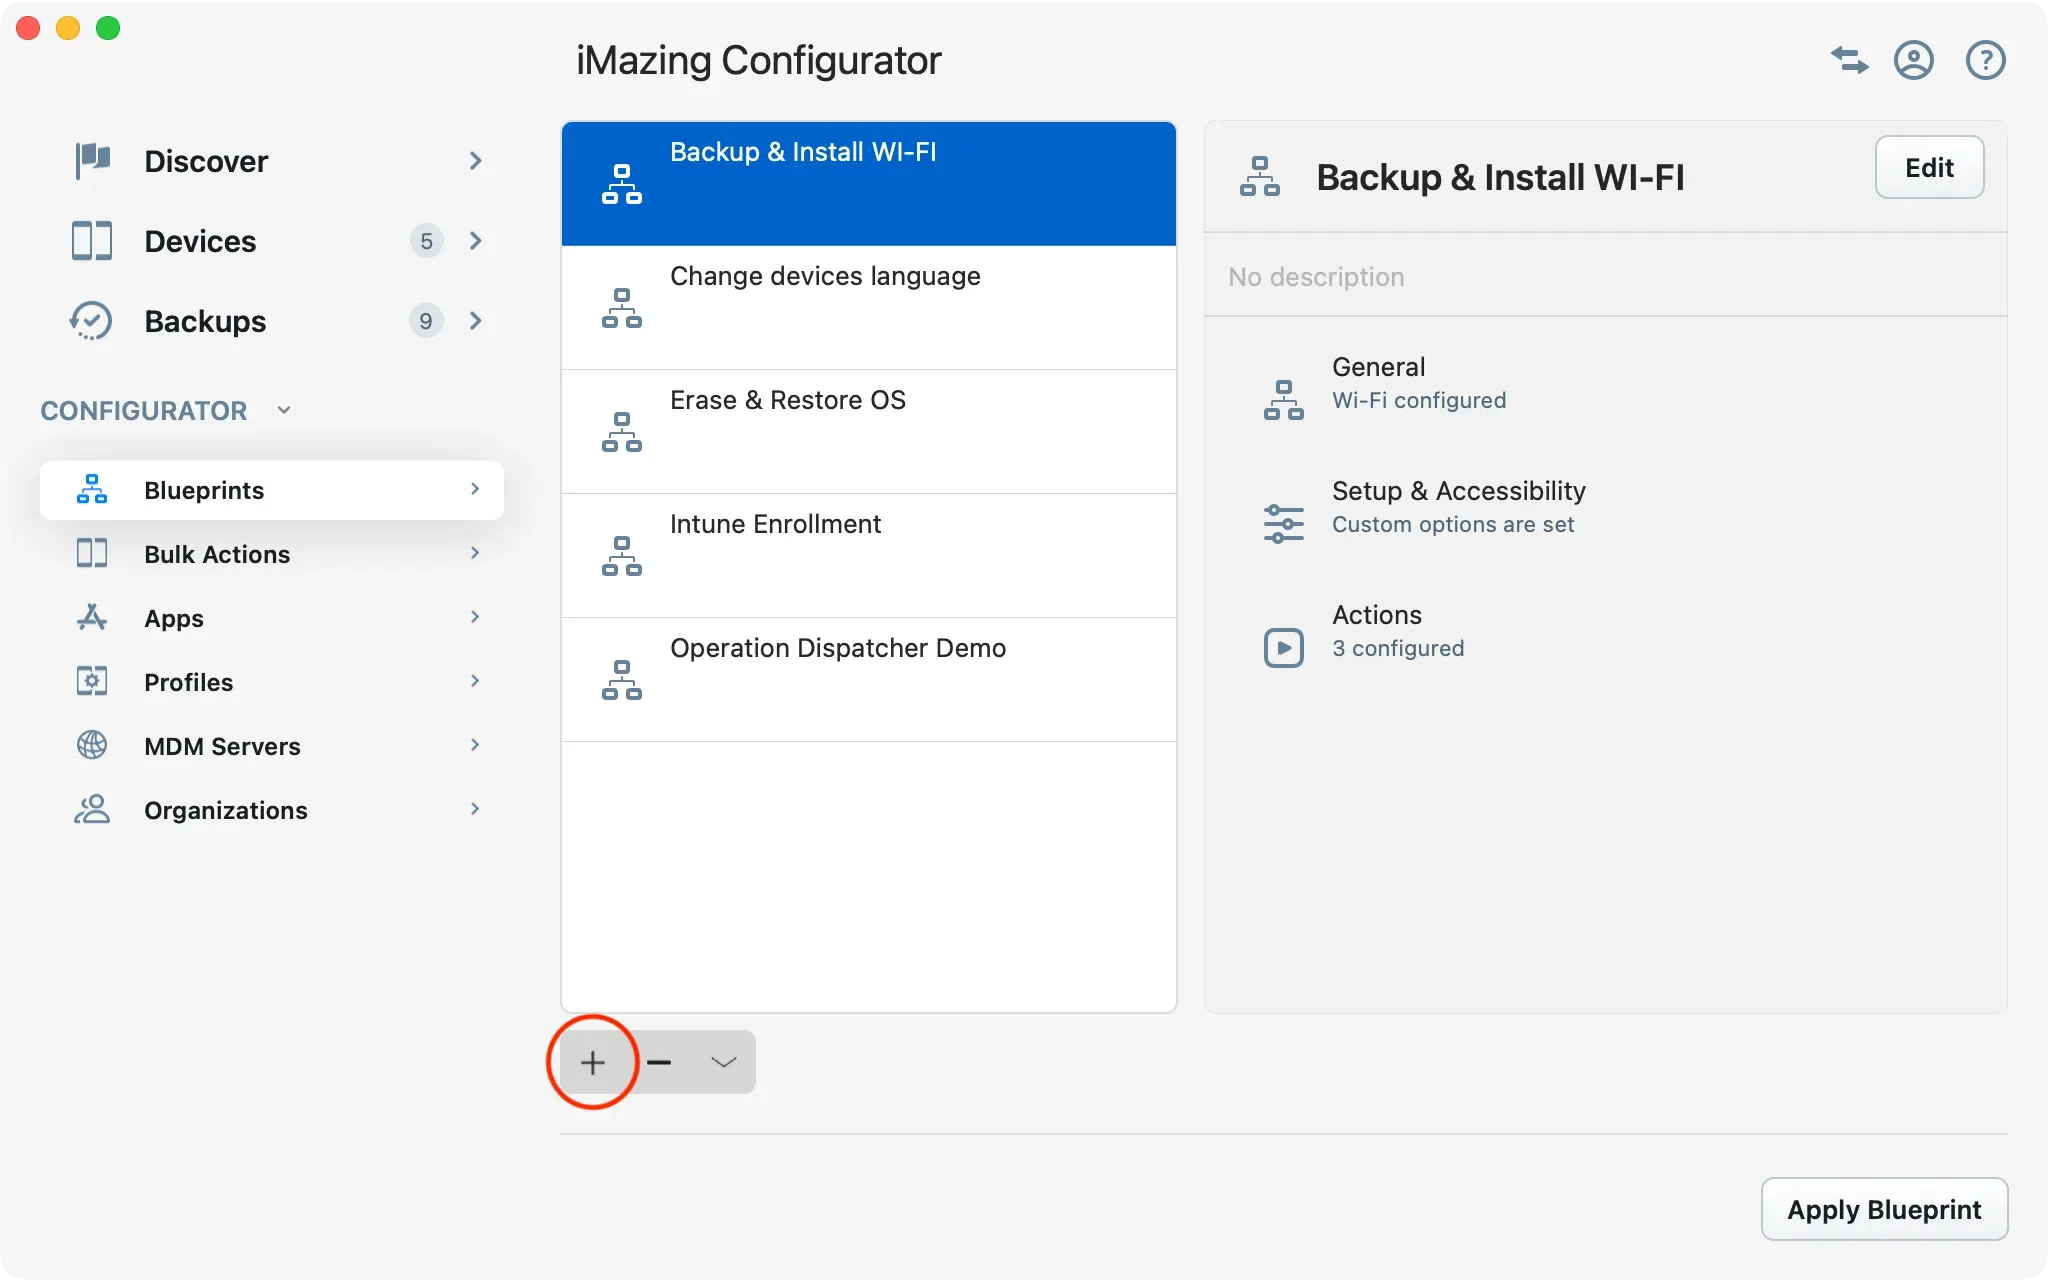Screen dimensions: 2048x1280
Task: Click the Apply Blueprint button
Action: coord(1884,1208)
